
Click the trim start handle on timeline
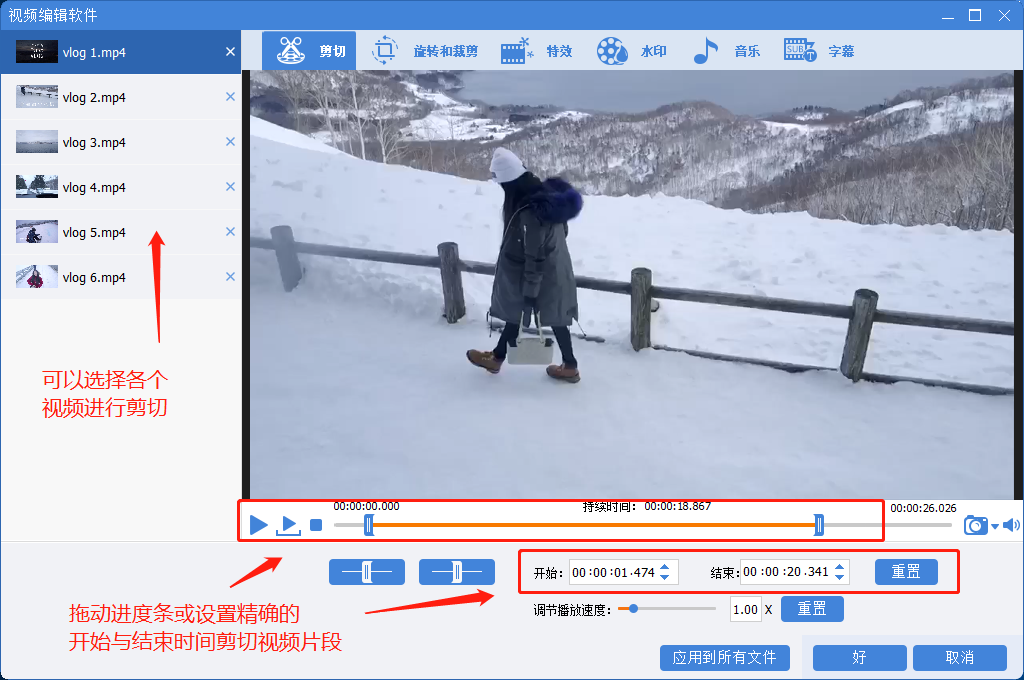(x=369, y=525)
